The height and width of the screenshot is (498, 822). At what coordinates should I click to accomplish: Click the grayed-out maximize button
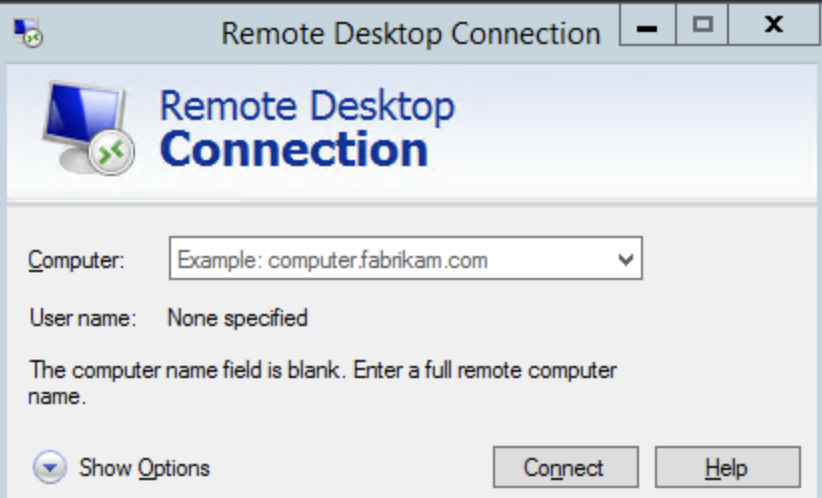[x=703, y=27]
